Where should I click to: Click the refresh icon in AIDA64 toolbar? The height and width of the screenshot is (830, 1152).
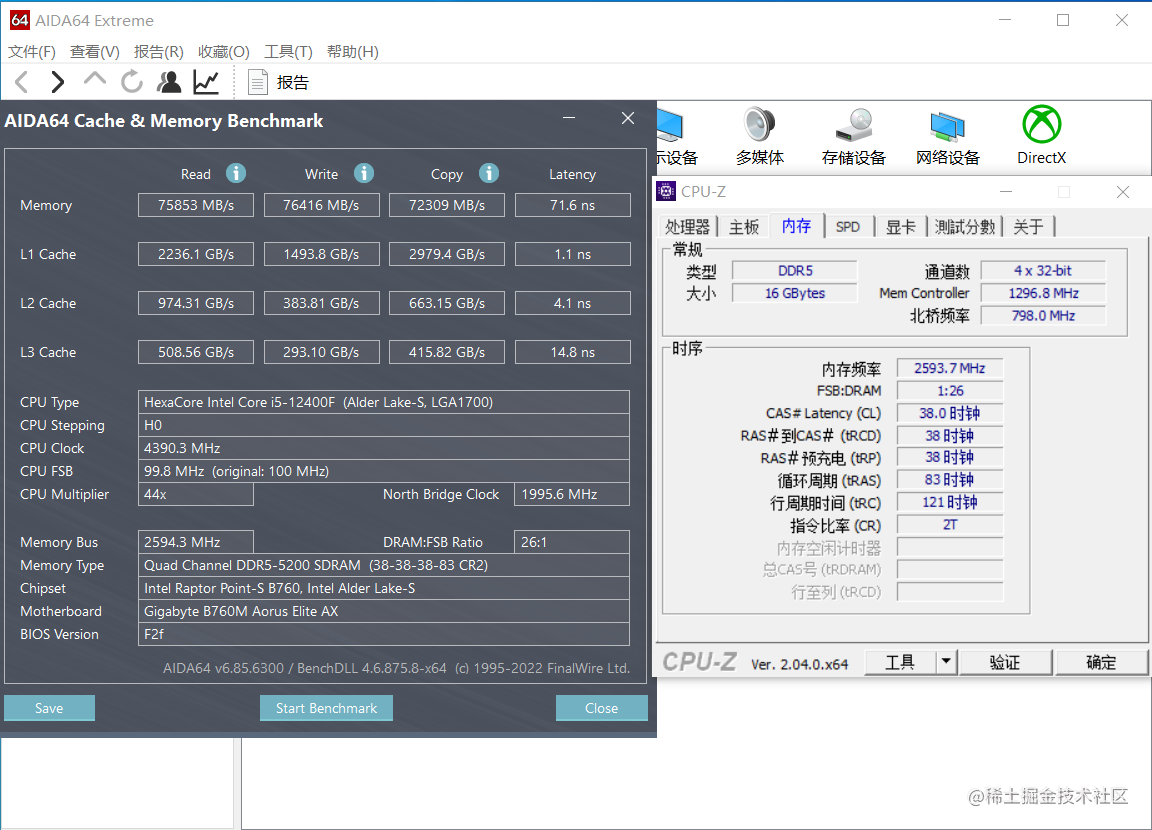pos(132,82)
